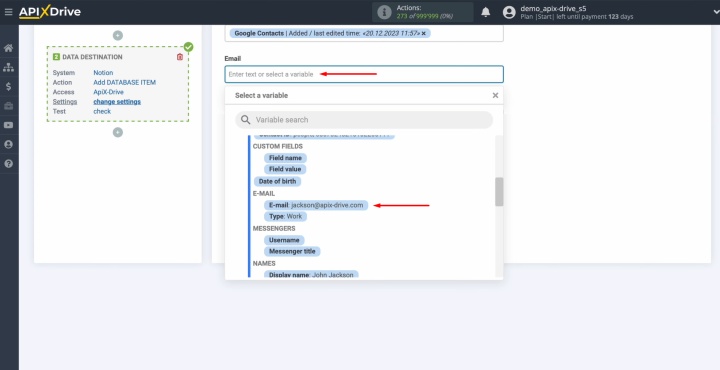Go to Home in sidebar
720x370 pixels.
pos(8,48)
